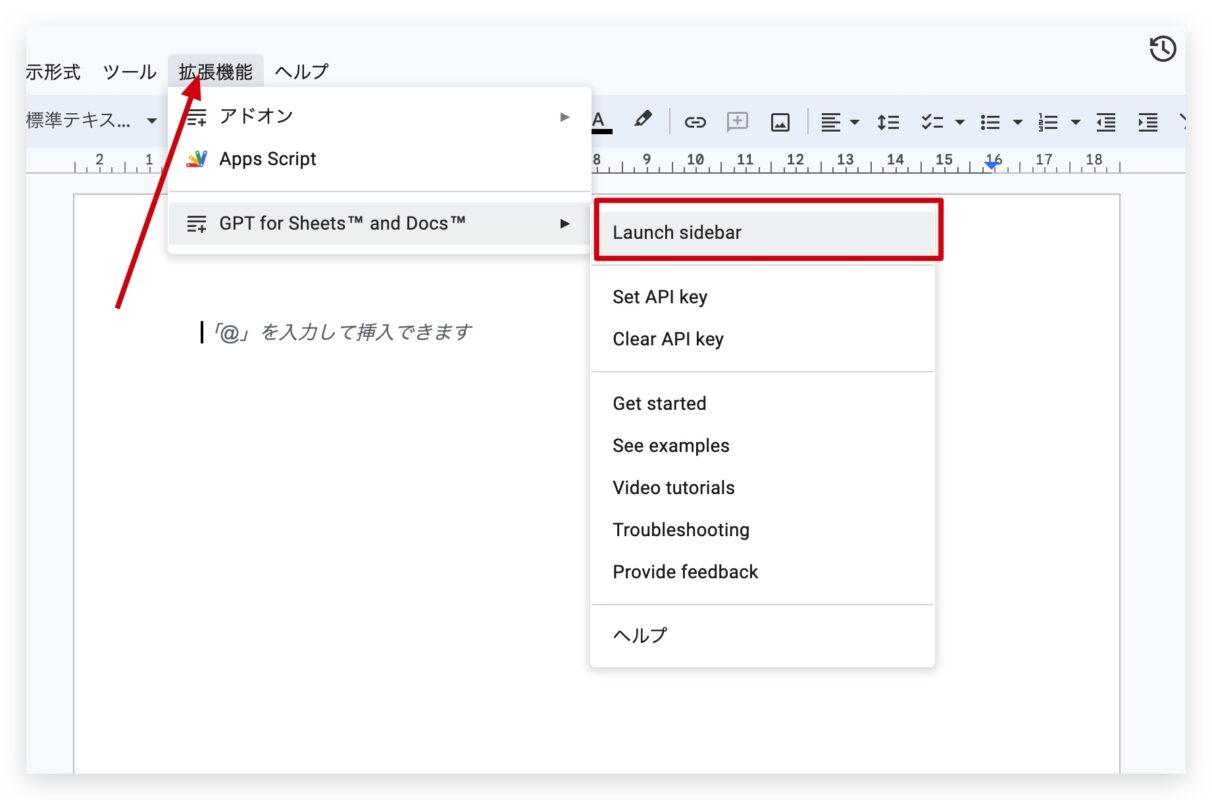Select Apps Script from the menu
This screenshot has height=800, width=1212.
(x=380, y=159)
